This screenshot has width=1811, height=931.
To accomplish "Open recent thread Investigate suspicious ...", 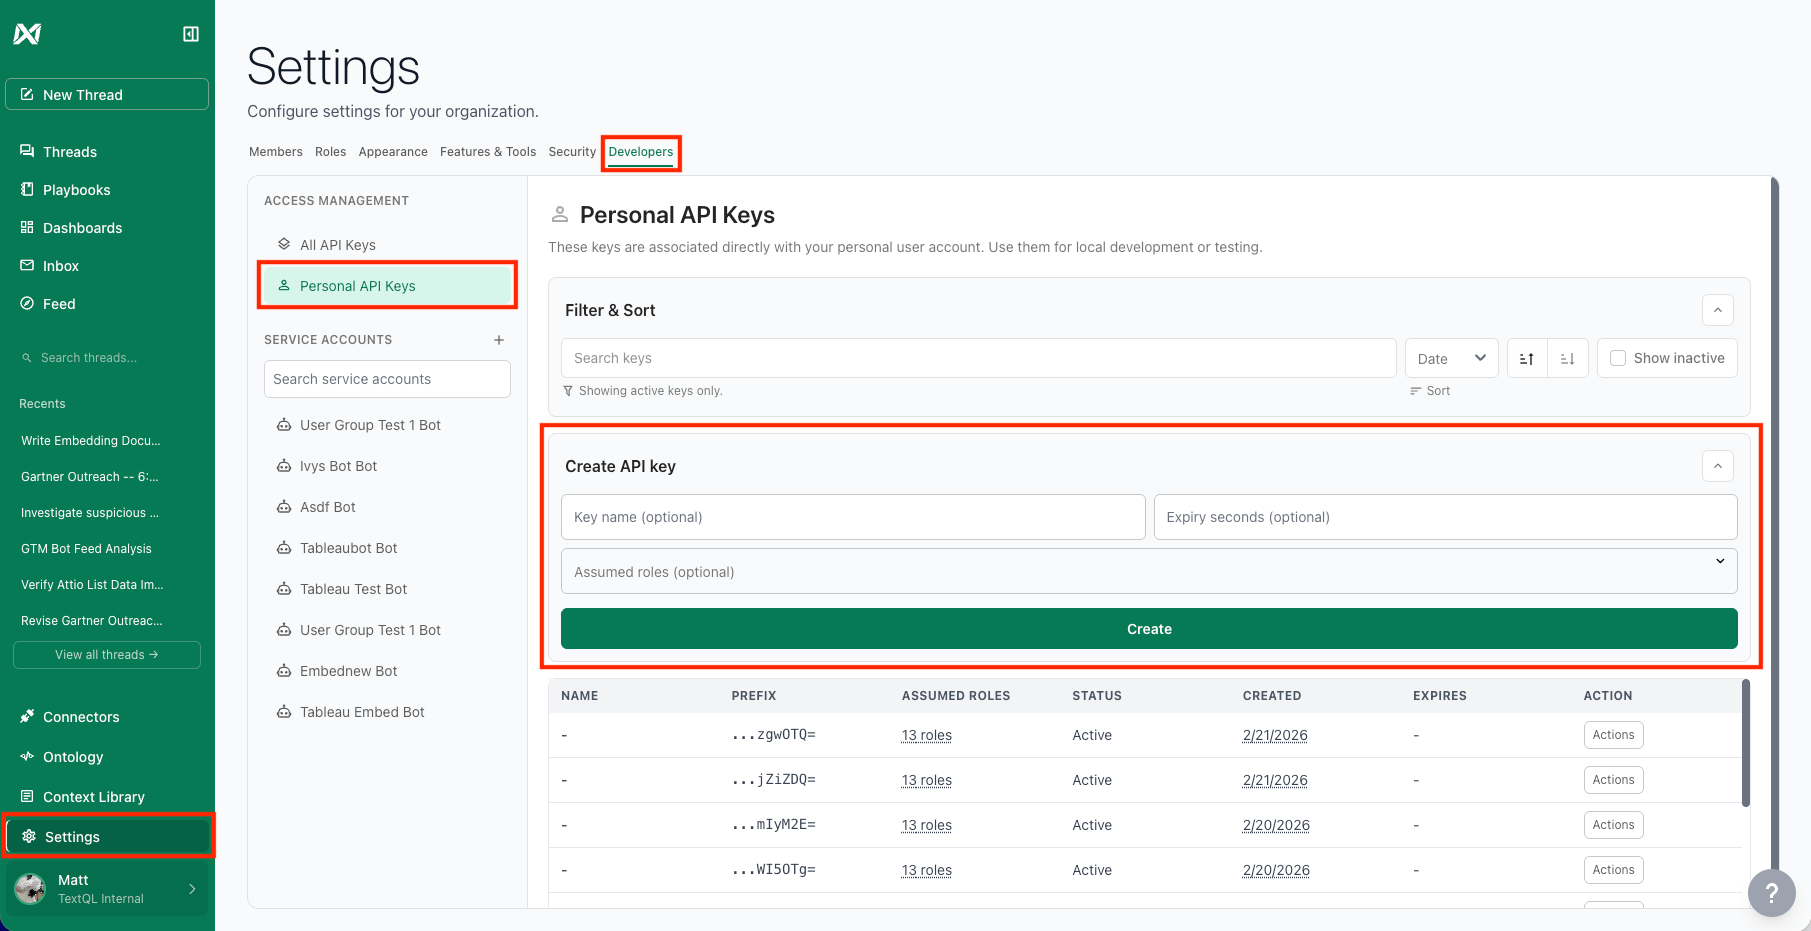I will click(x=90, y=513).
